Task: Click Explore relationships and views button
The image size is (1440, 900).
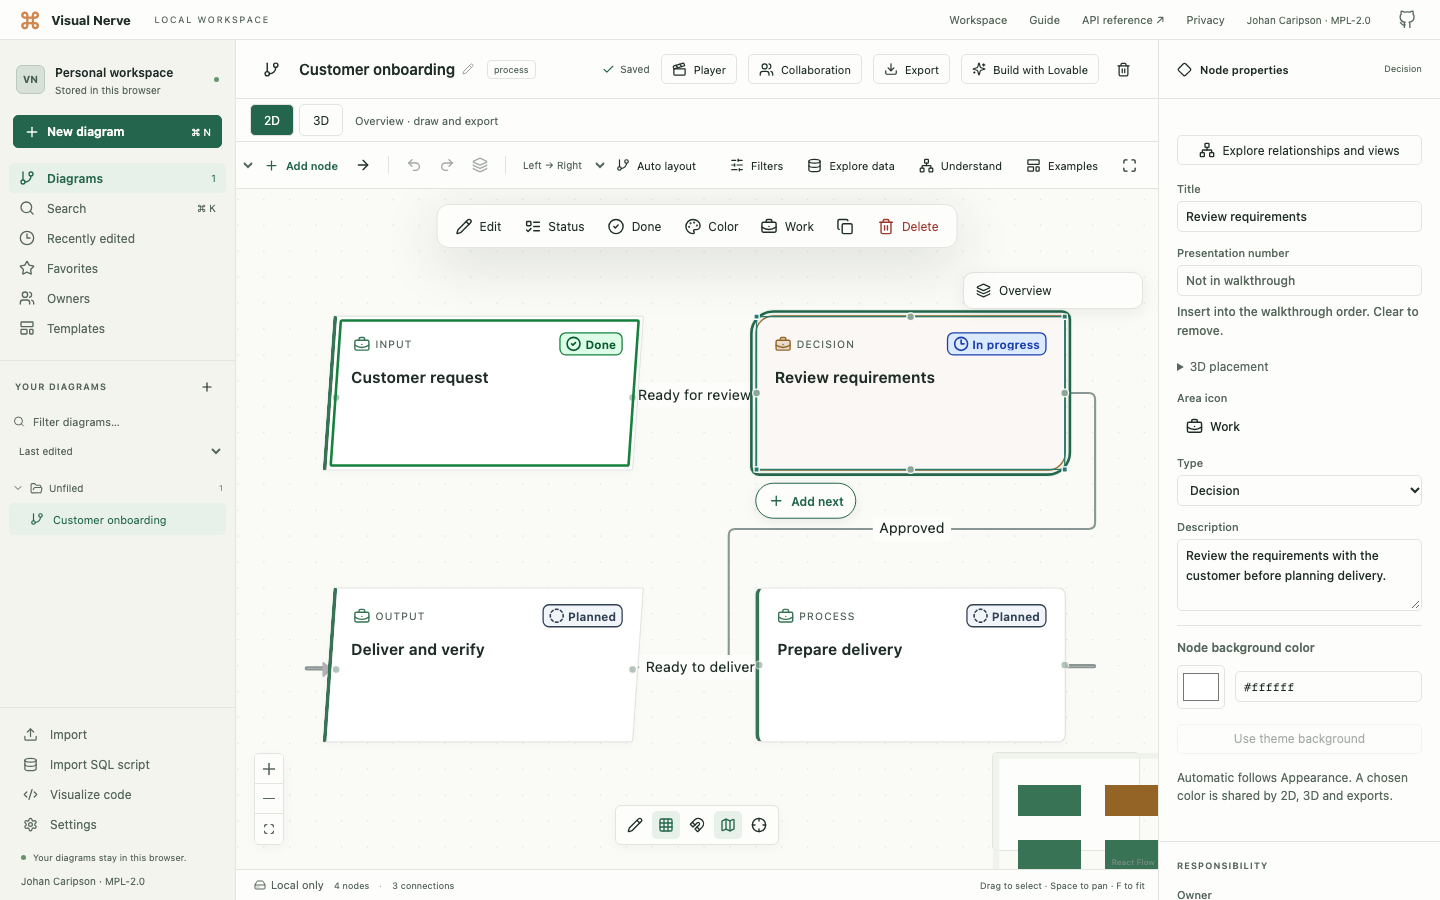Action: pyautogui.click(x=1299, y=150)
